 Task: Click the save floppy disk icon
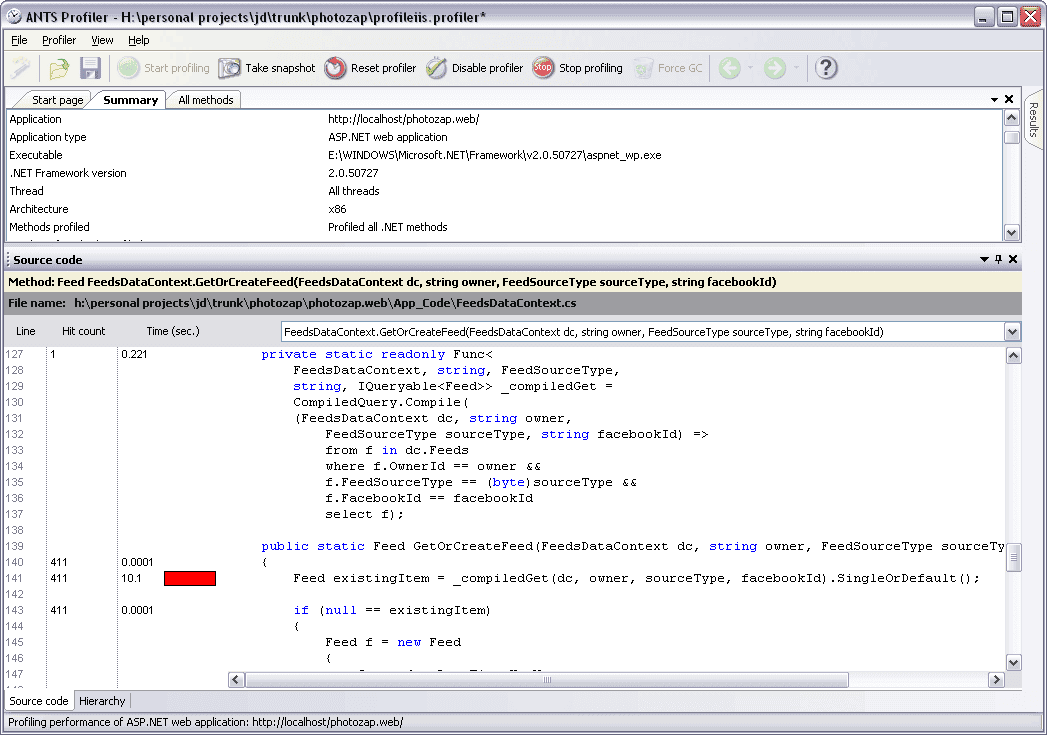[x=90, y=68]
